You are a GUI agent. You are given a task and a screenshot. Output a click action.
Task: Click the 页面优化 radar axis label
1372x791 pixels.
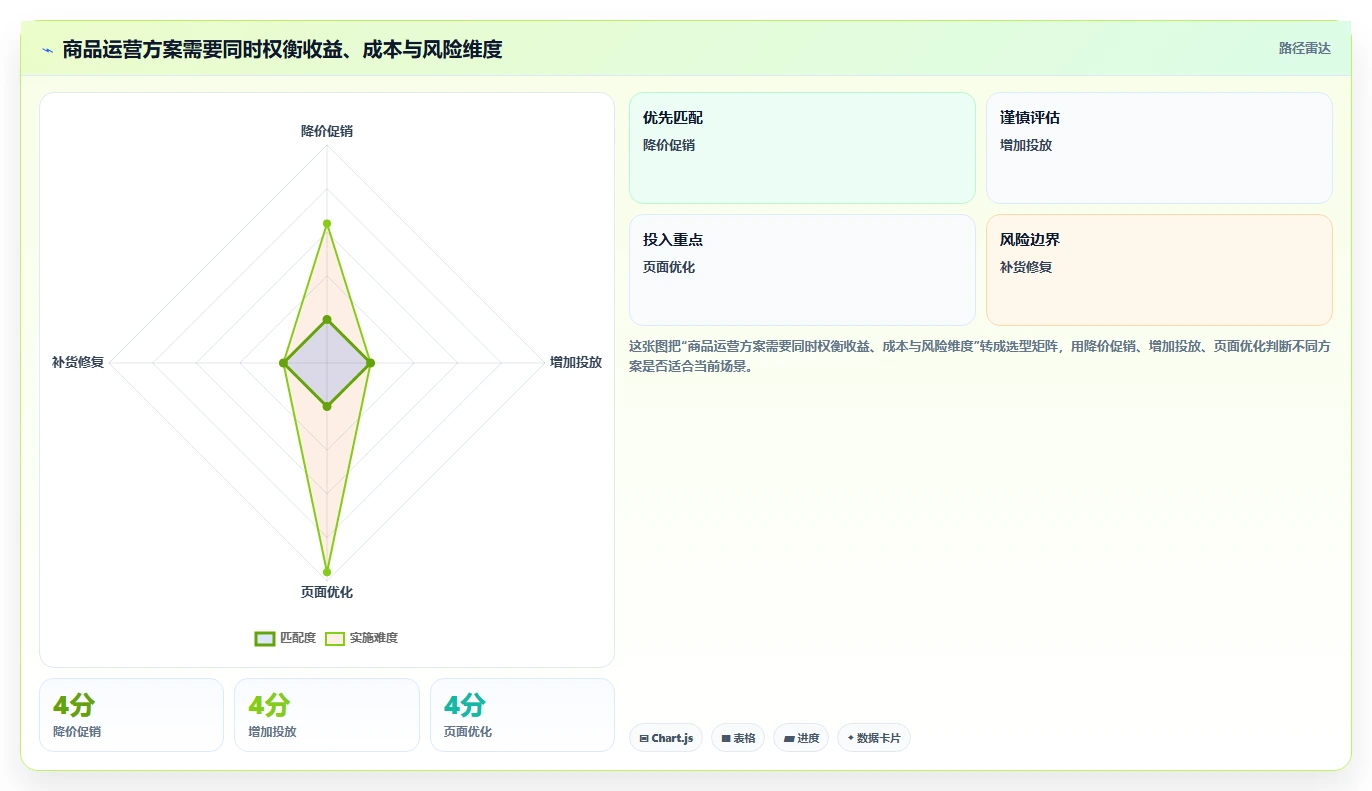coord(327,592)
